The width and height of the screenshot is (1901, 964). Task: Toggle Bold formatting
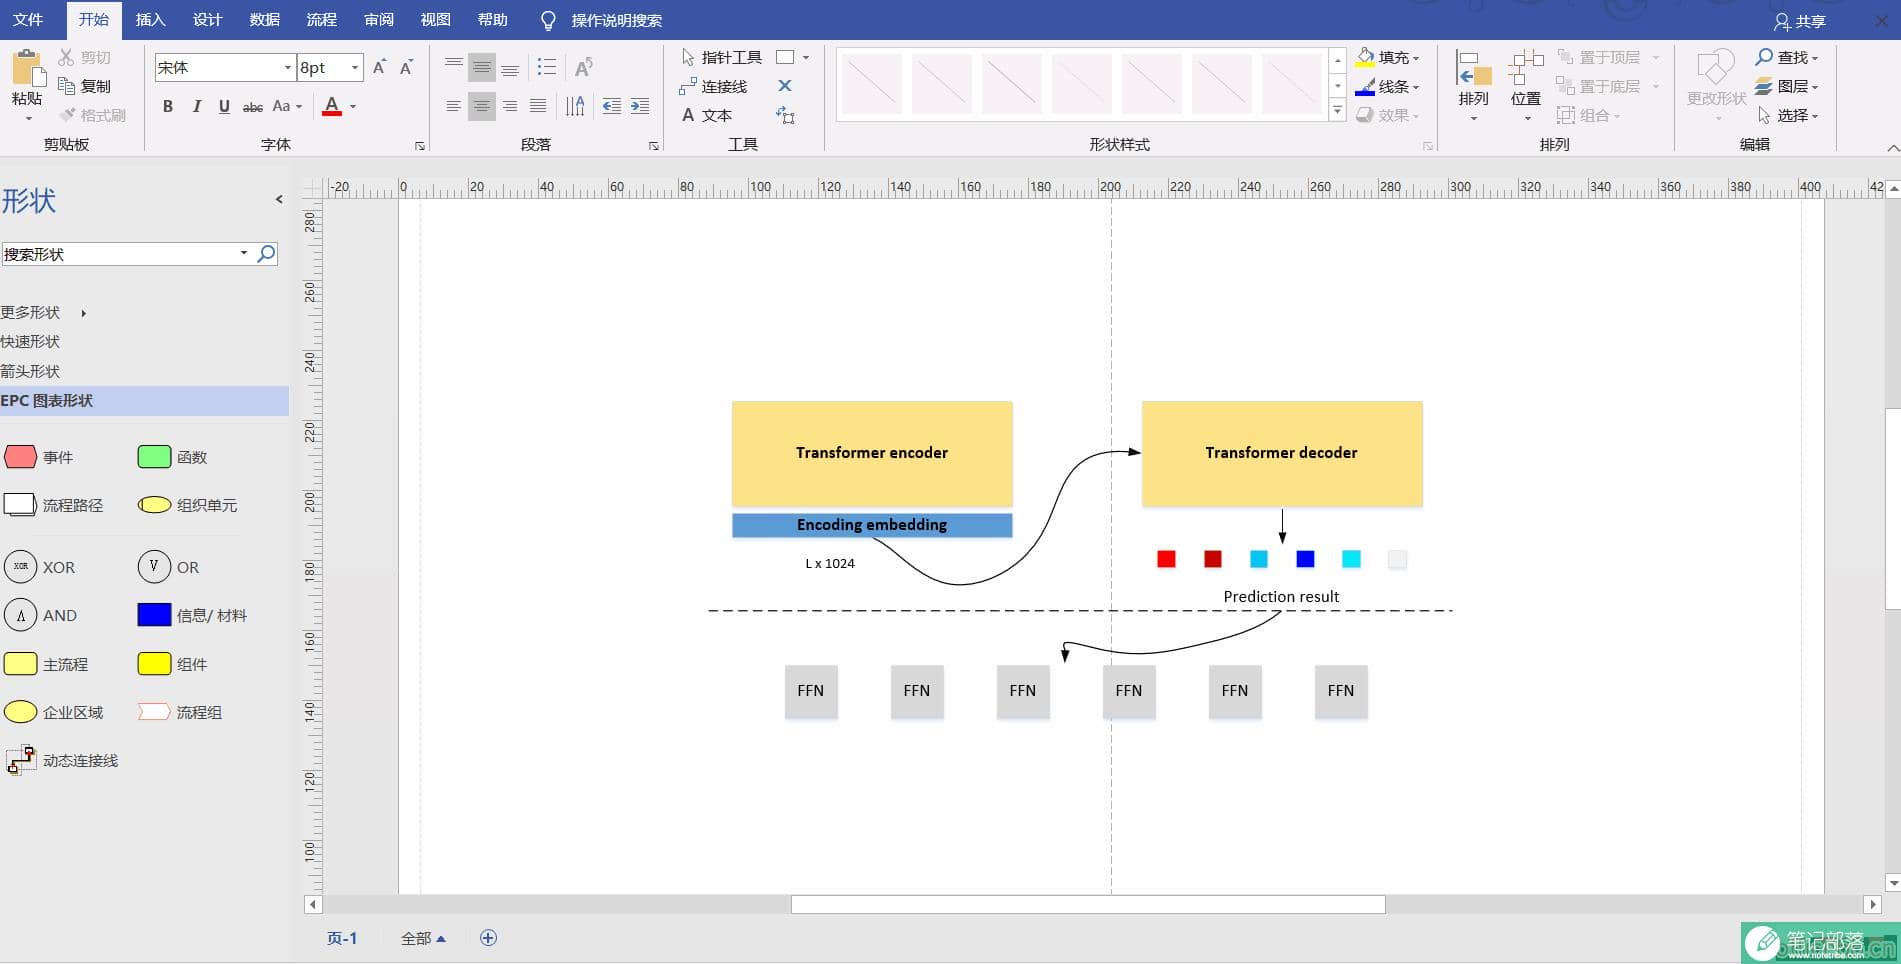[x=168, y=106]
